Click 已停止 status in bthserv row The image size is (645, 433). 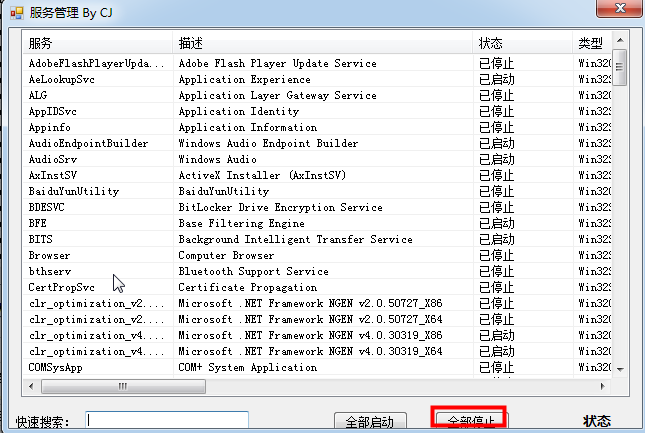(x=497, y=271)
